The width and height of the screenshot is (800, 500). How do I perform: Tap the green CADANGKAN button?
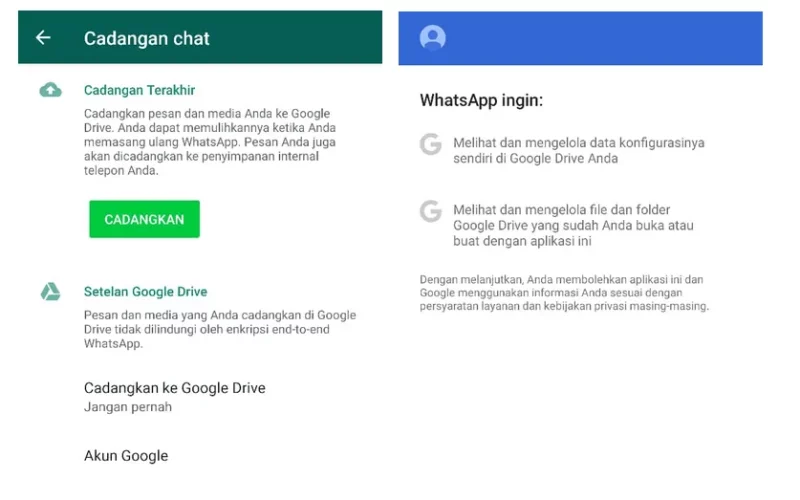144,219
